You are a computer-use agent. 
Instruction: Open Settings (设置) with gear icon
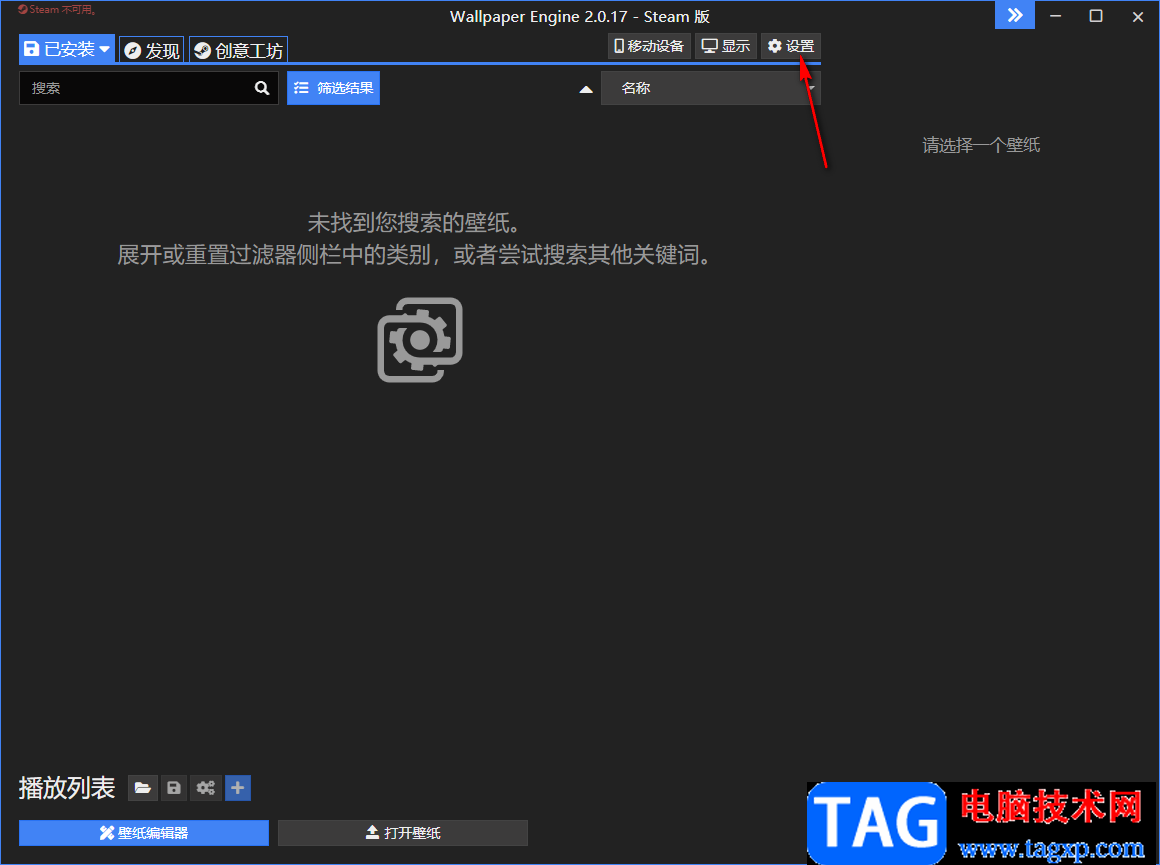click(791, 46)
